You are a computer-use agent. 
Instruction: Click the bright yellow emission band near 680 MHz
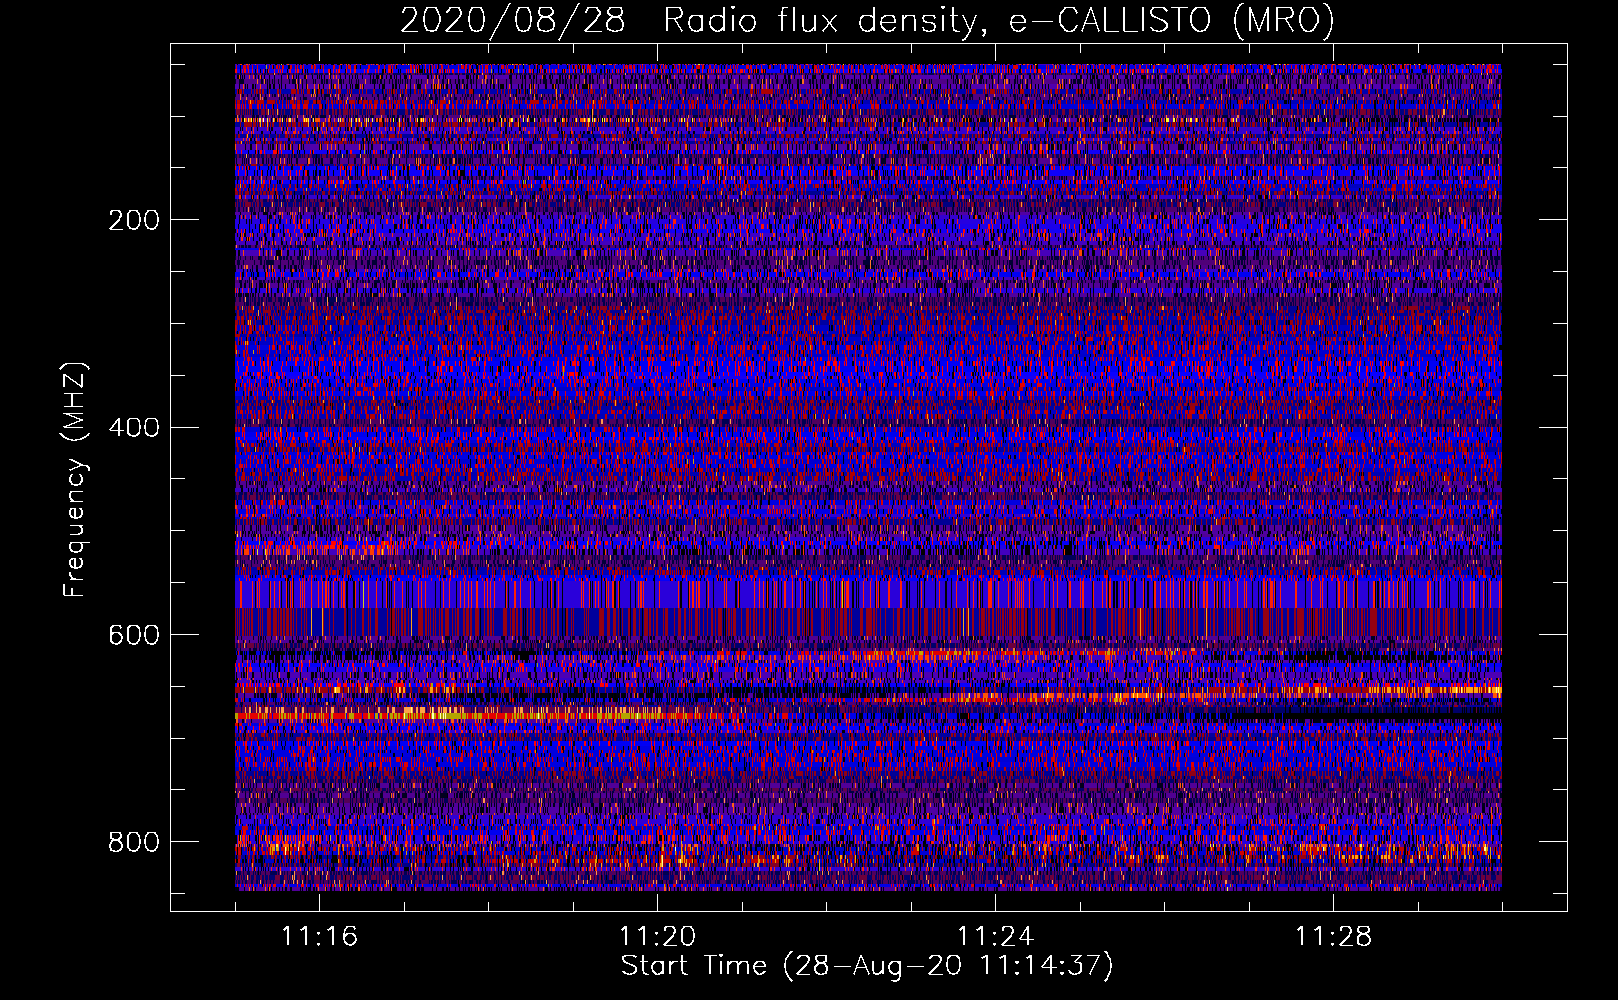pyautogui.click(x=478, y=714)
